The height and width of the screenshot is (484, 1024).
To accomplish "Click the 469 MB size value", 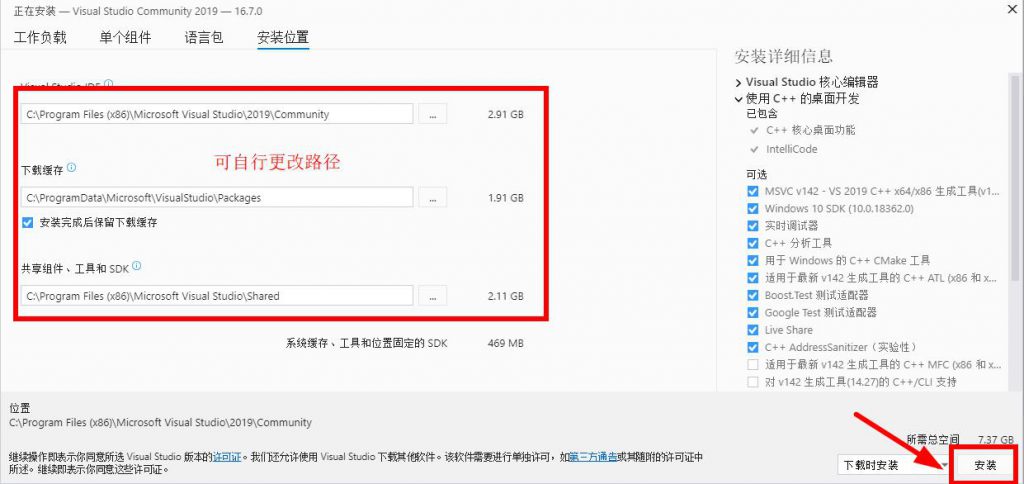I will point(505,343).
